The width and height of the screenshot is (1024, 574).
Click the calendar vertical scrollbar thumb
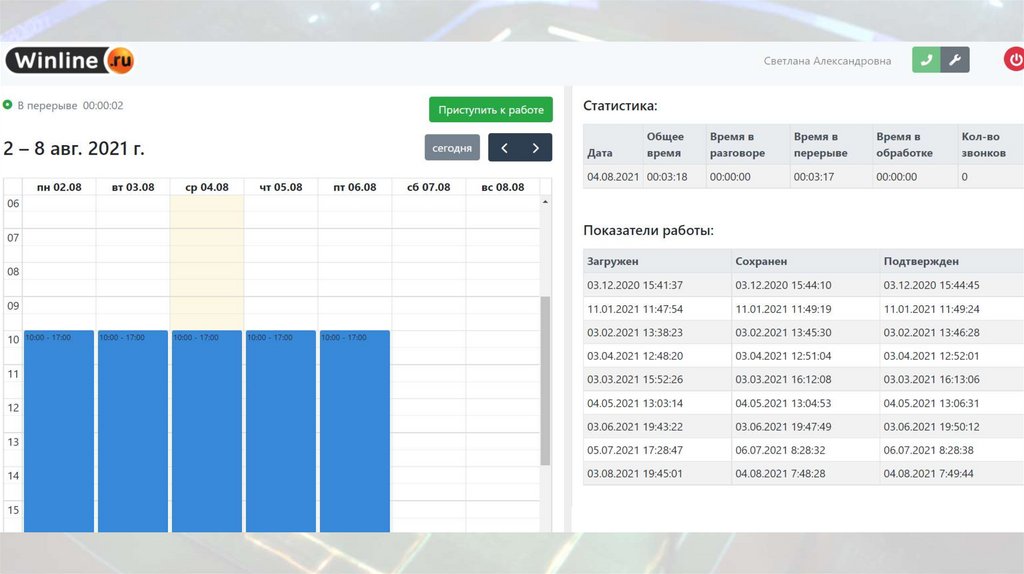(x=545, y=380)
